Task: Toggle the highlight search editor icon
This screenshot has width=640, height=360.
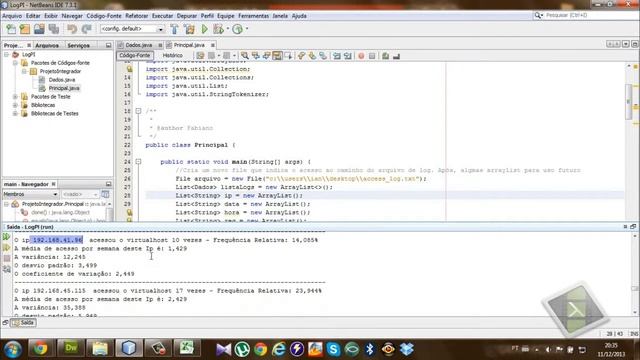Action: click(277, 56)
